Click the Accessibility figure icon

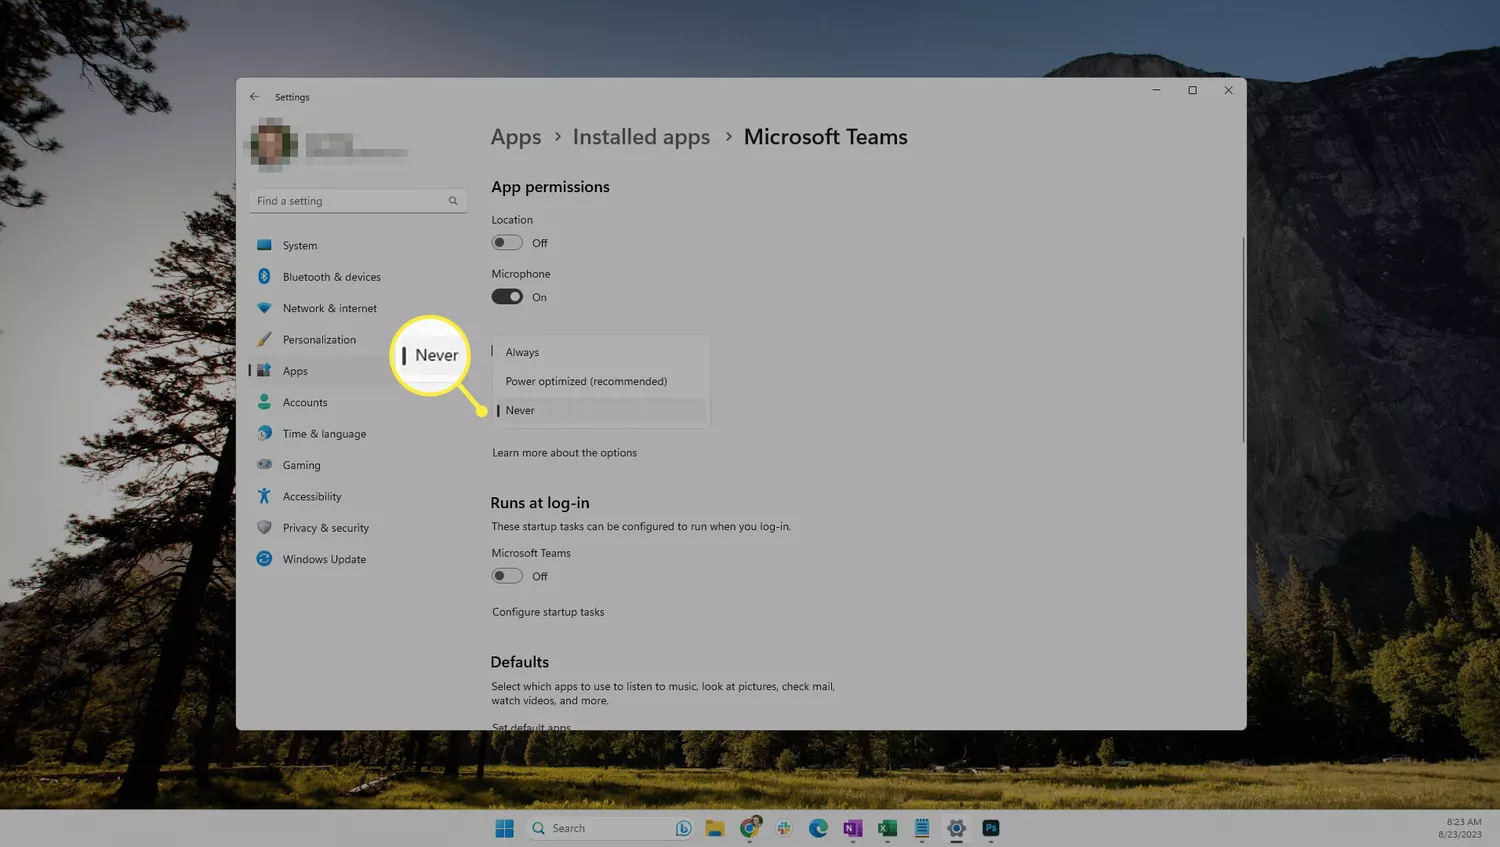tap(264, 496)
